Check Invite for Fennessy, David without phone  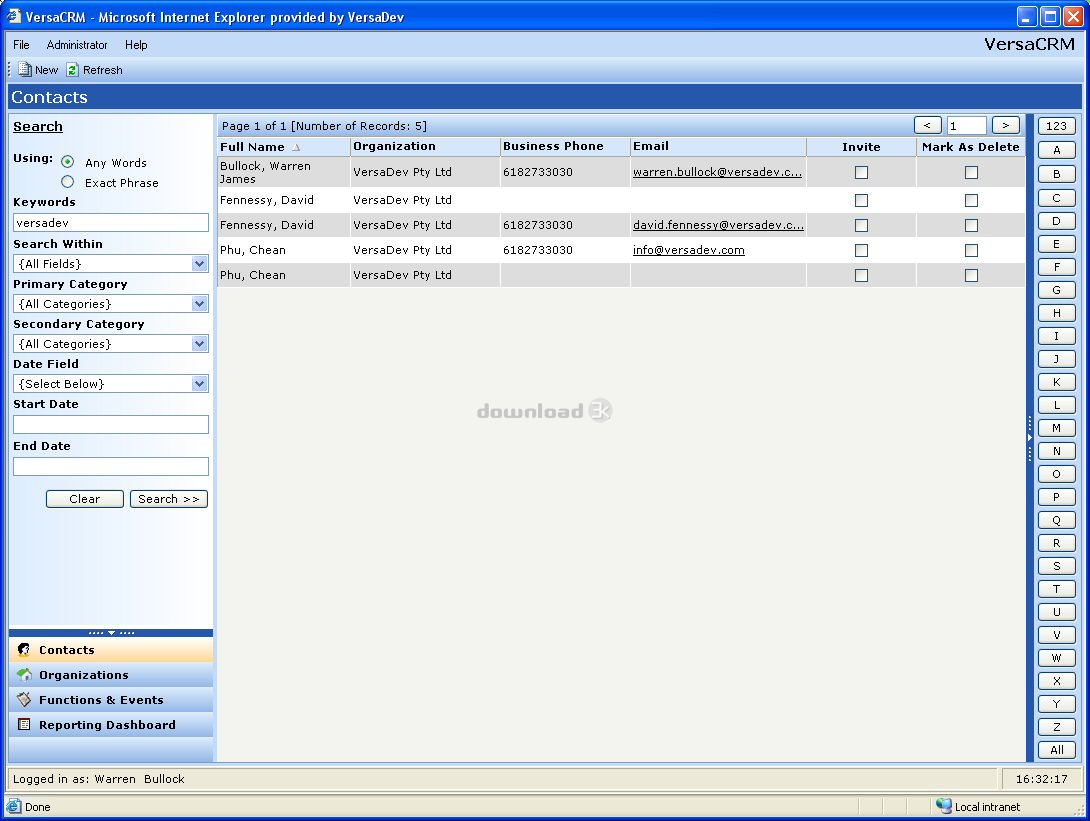[x=861, y=200]
